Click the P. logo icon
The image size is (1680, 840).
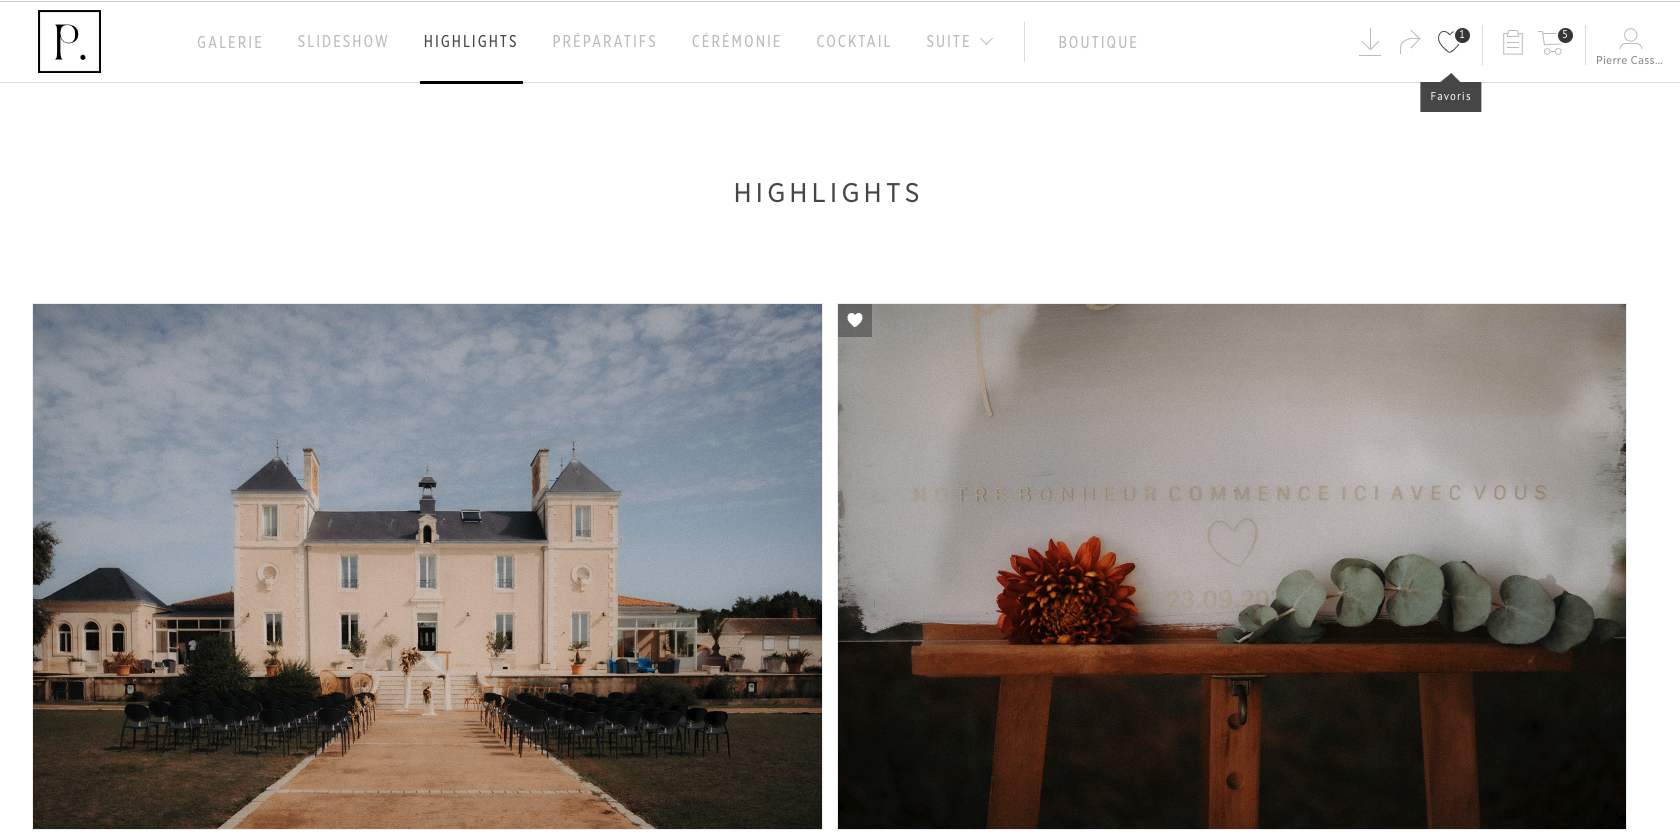point(69,42)
